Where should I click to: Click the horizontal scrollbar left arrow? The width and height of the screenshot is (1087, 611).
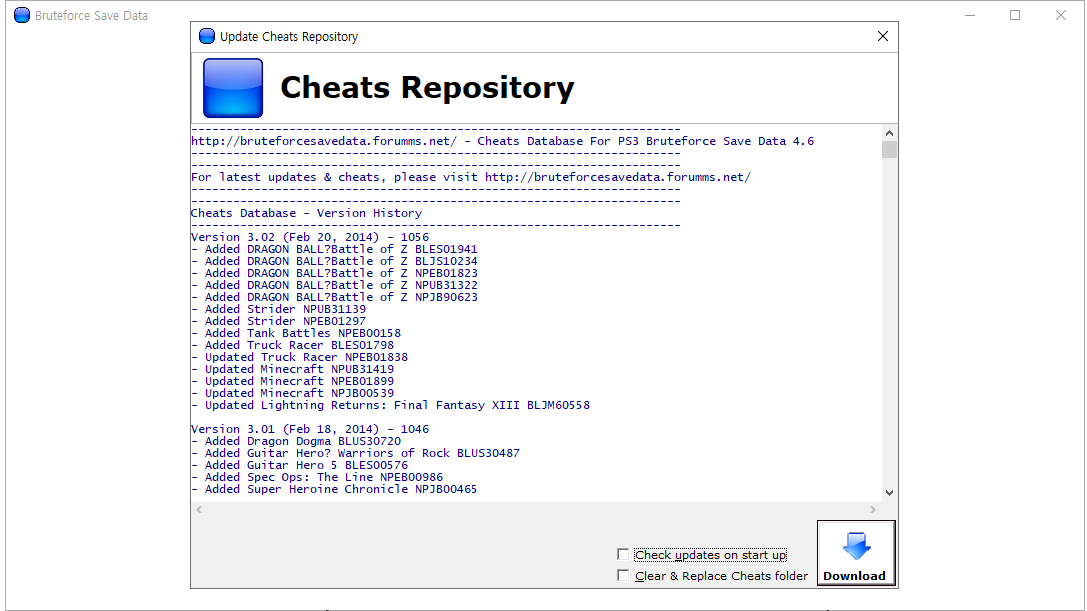coord(200,509)
